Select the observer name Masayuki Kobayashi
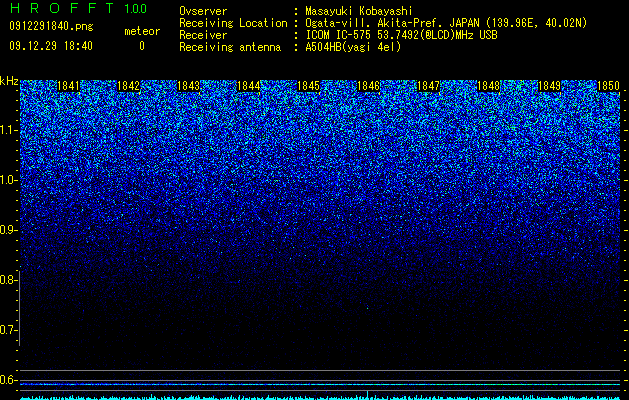 [x=359, y=11]
